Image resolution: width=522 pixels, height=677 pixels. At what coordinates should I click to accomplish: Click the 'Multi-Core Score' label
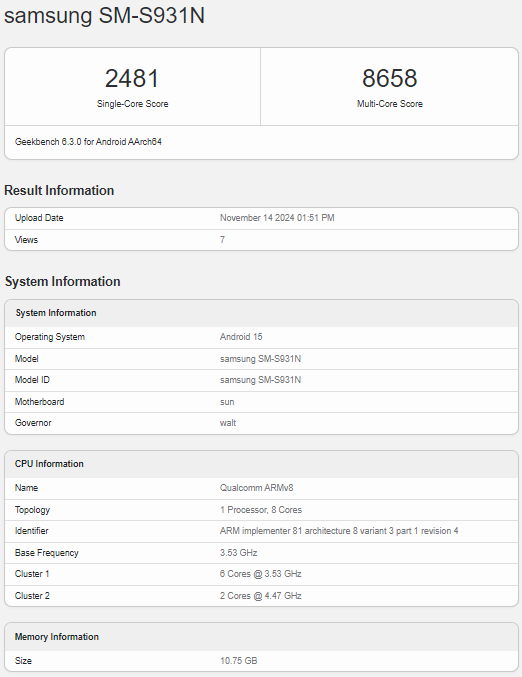pyautogui.click(x=389, y=104)
